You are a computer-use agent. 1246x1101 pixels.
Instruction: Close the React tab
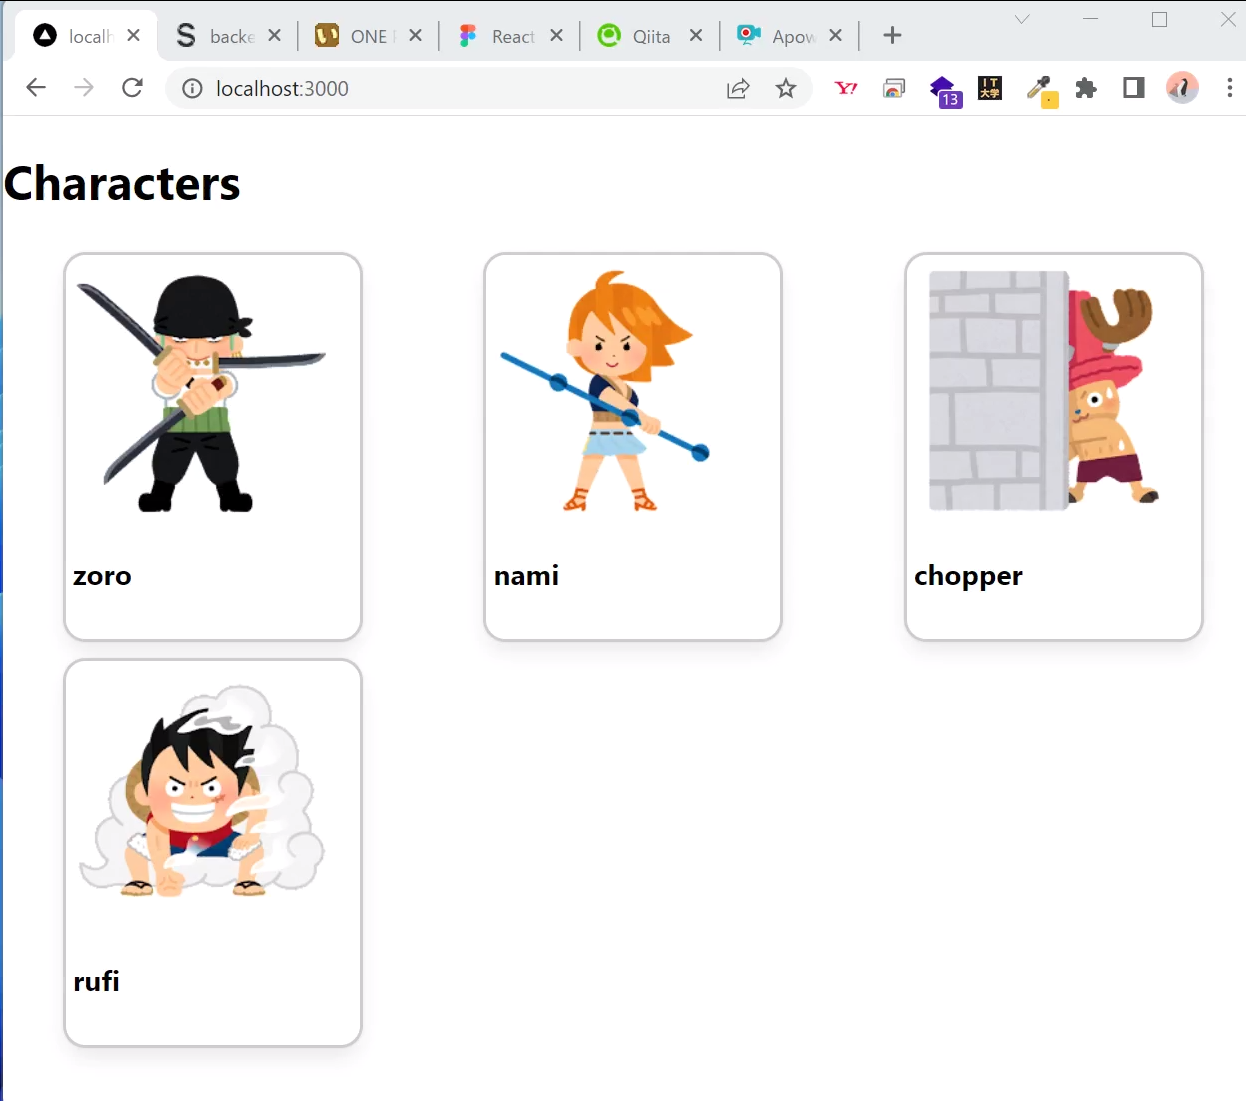(557, 36)
